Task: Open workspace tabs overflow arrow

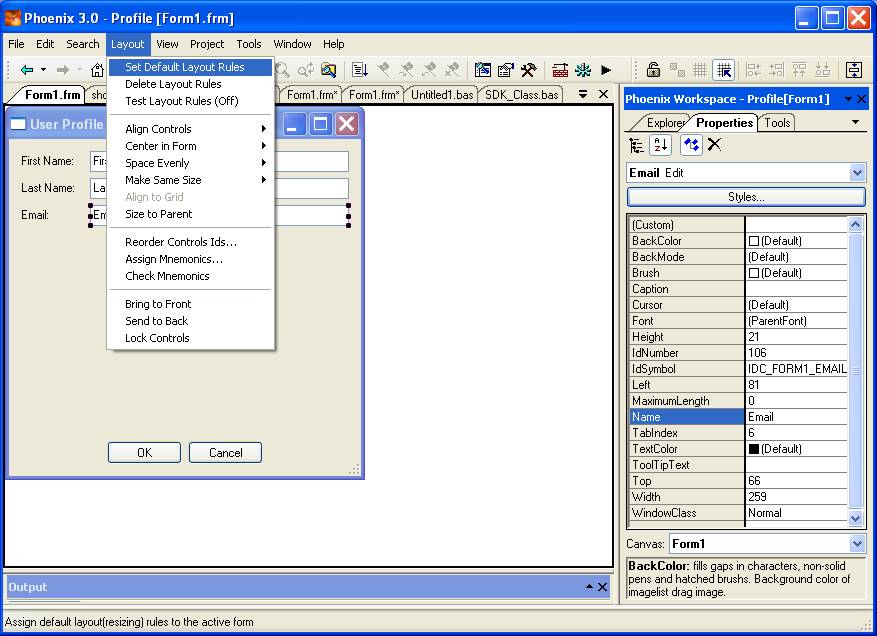Action: [855, 122]
